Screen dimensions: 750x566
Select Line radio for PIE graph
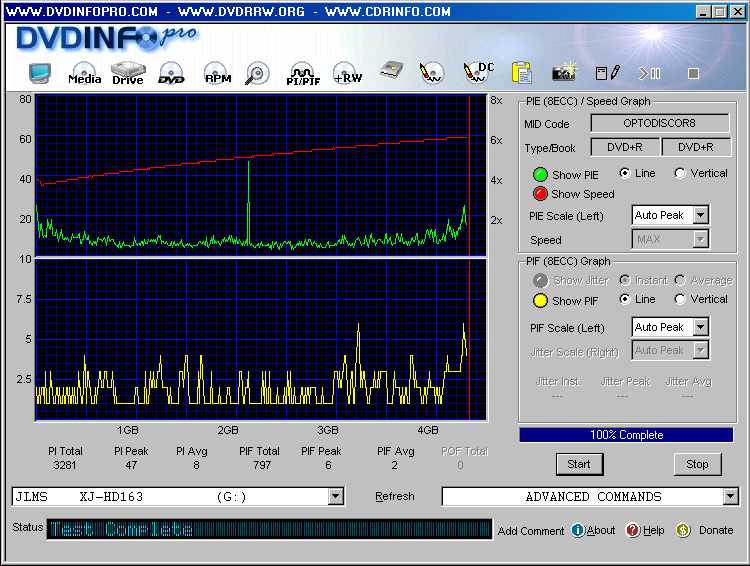click(x=625, y=173)
